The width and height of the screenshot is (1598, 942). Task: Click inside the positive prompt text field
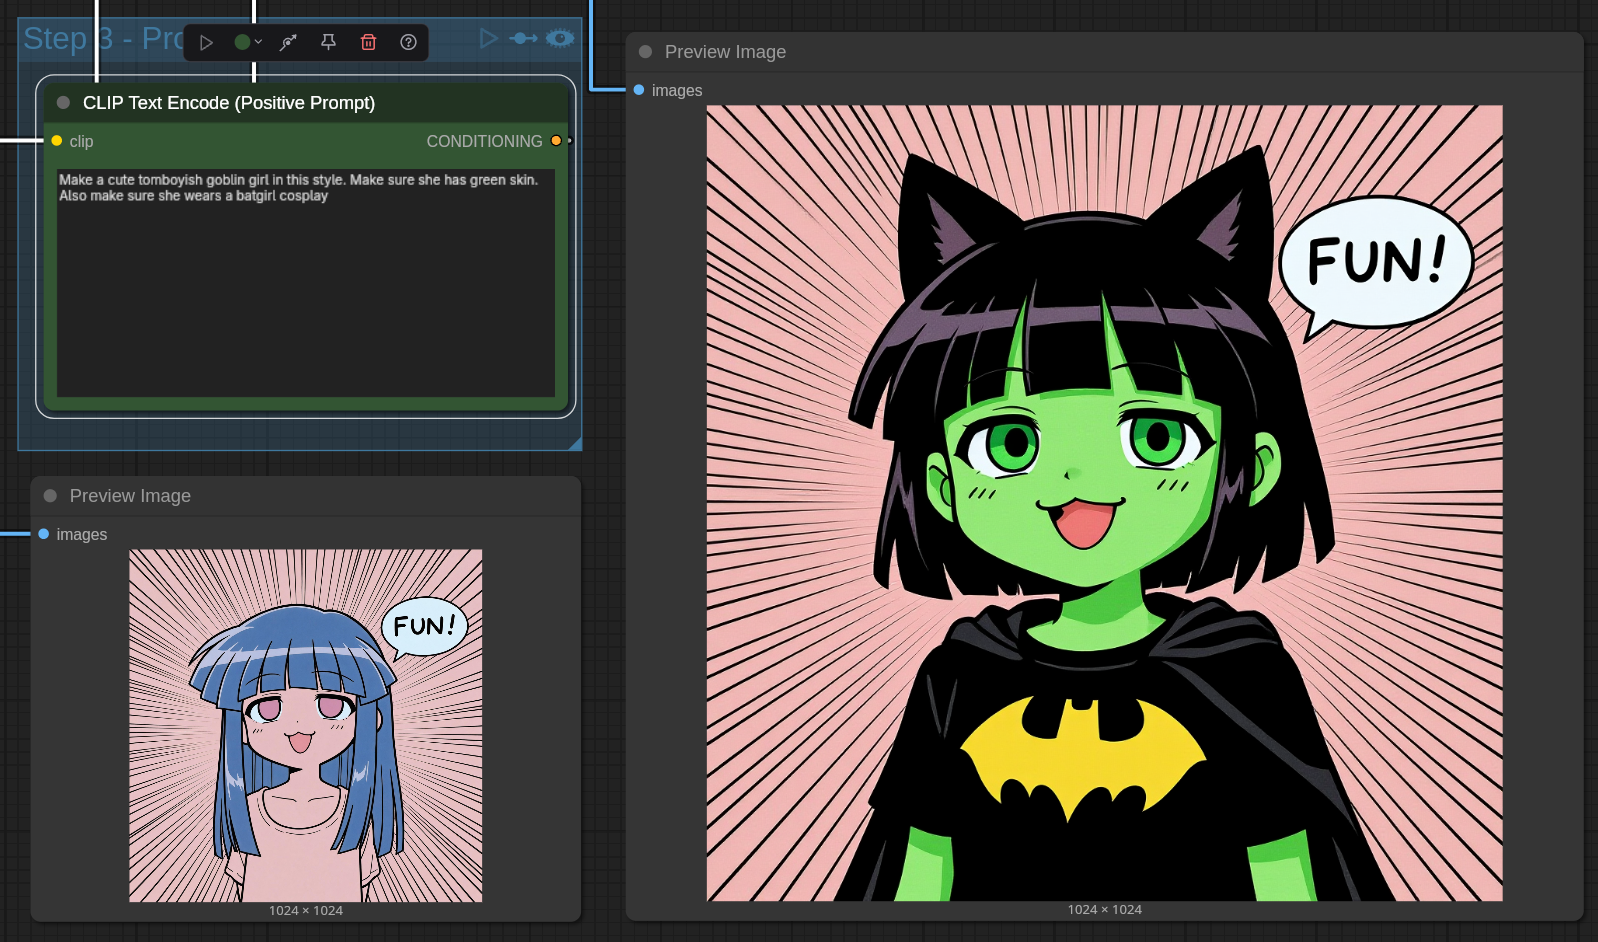(306, 283)
